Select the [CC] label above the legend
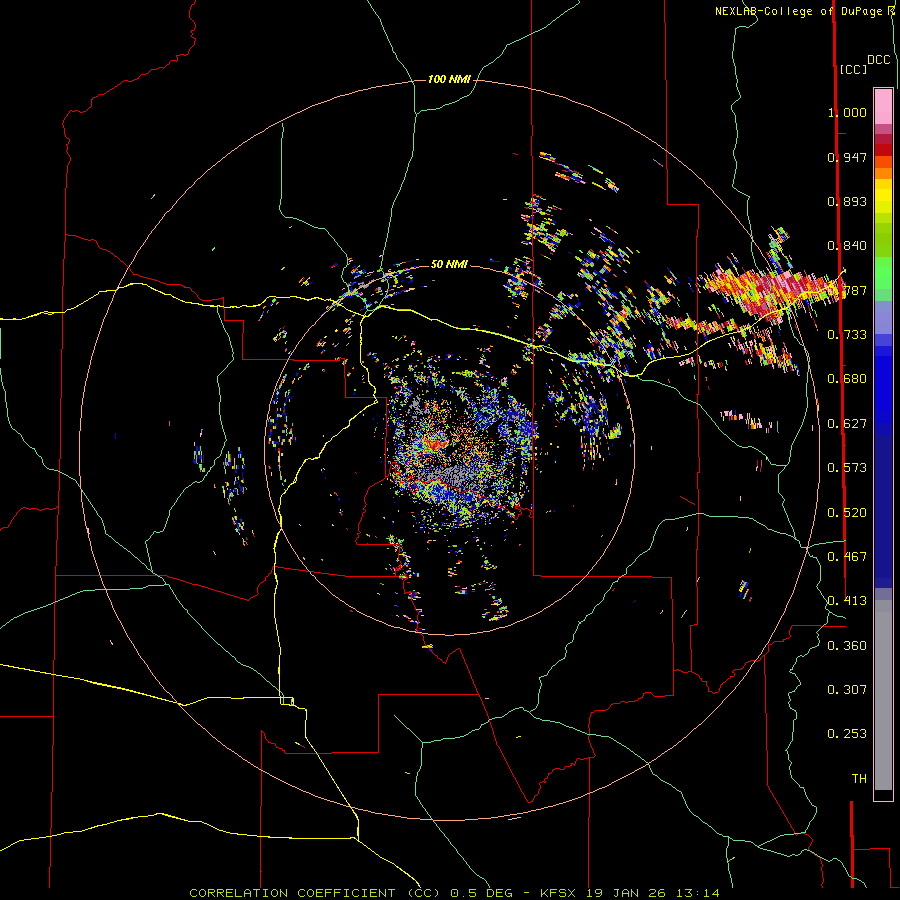Viewport: 900px width, 900px height. 853,69
